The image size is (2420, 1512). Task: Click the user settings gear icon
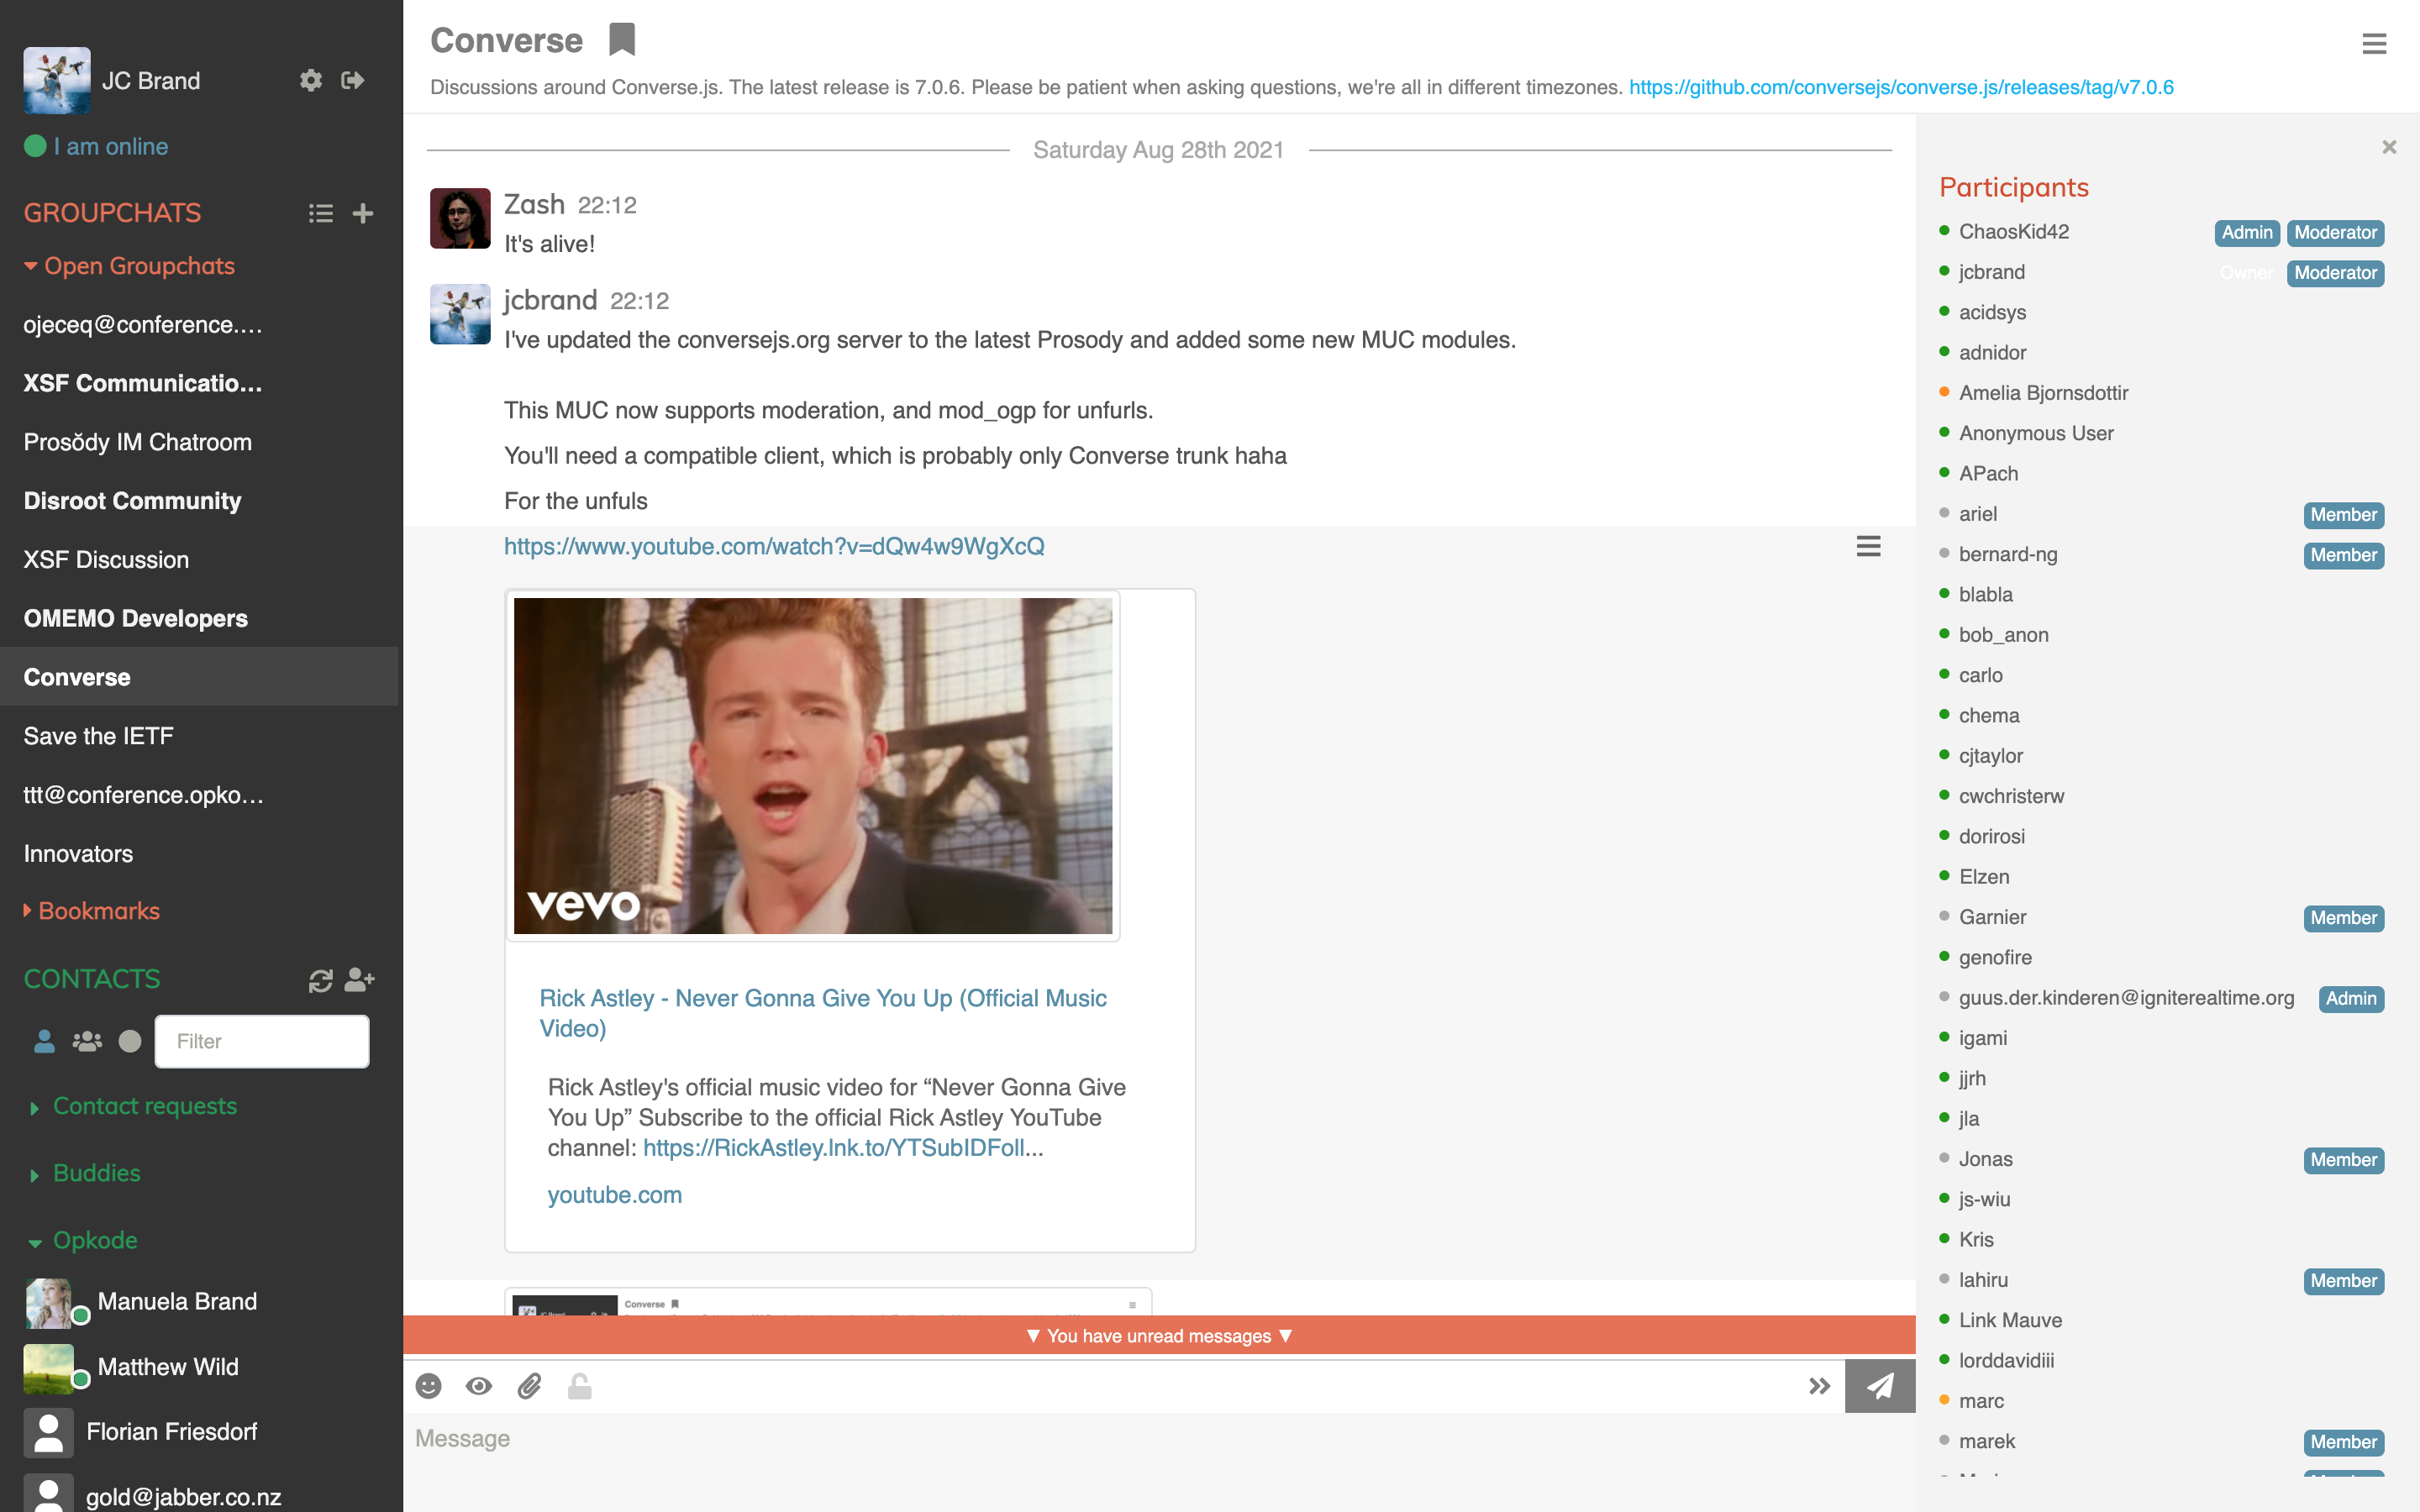point(310,78)
